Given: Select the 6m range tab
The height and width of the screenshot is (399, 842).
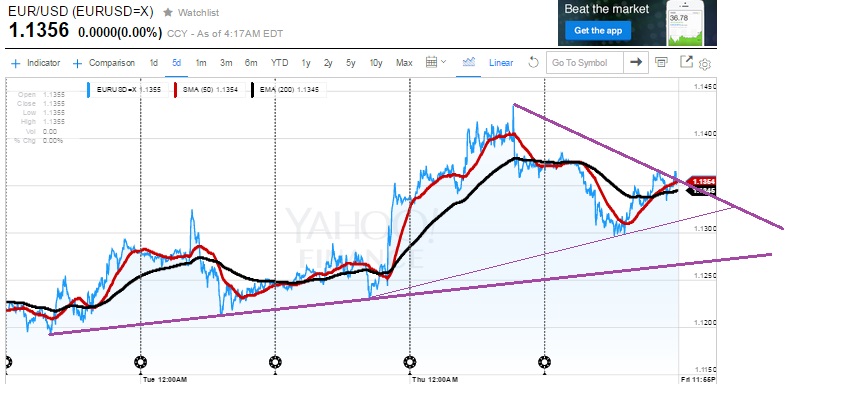Looking at the screenshot, I should coord(251,63).
